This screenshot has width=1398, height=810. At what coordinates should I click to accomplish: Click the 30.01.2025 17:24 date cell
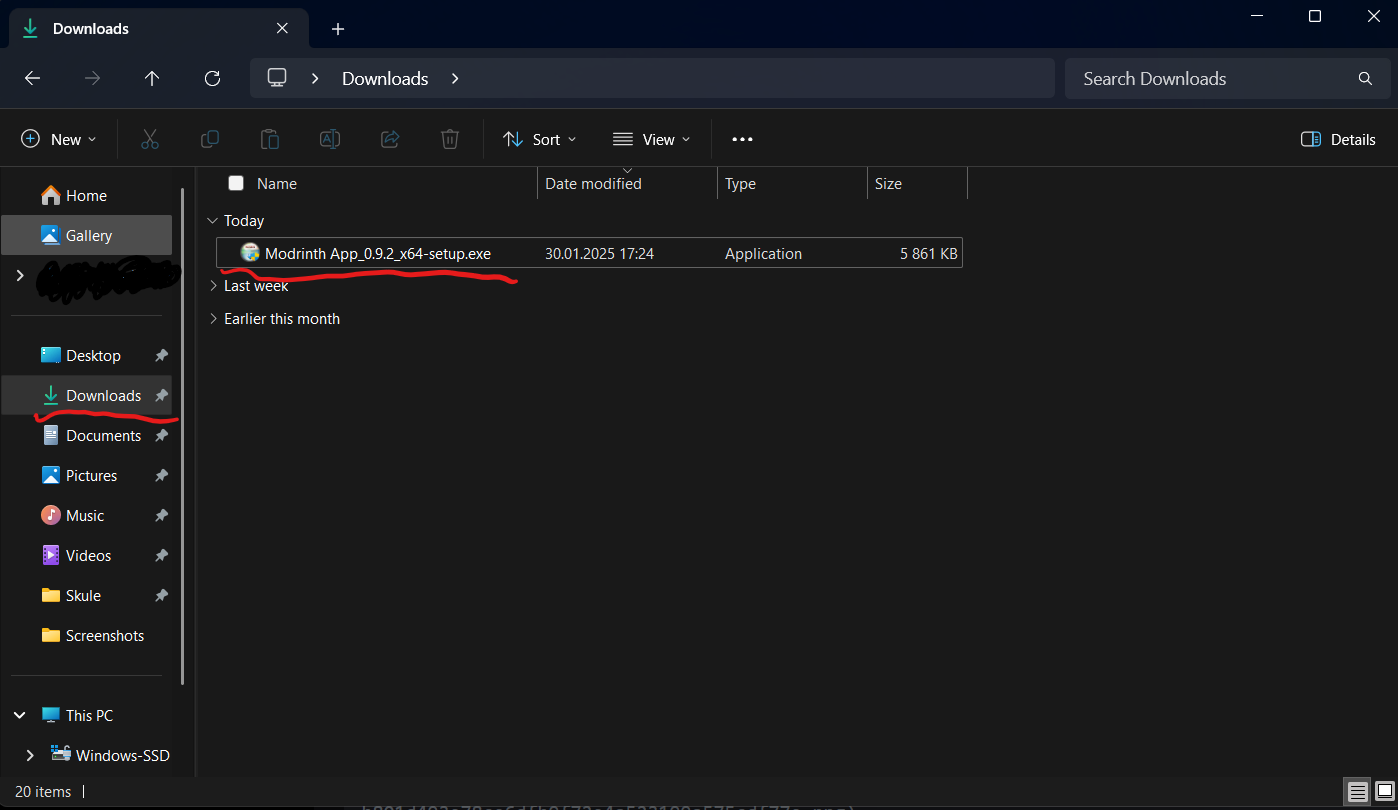click(599, 254)
